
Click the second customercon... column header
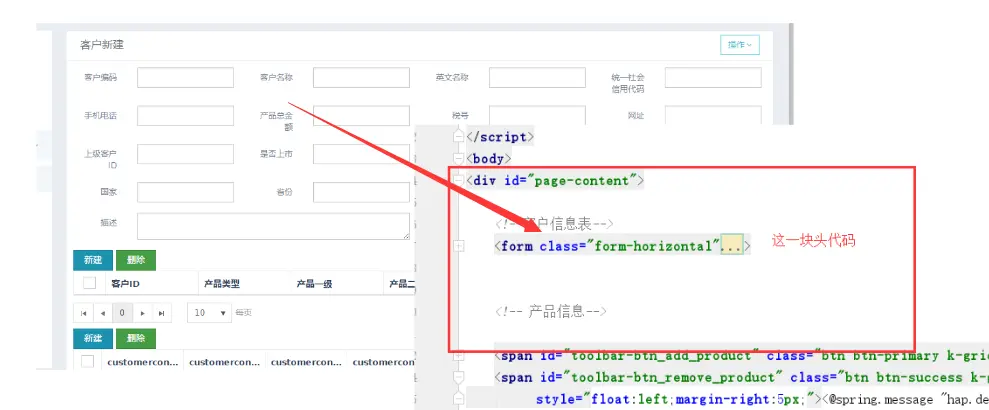(x=224, y=362)
